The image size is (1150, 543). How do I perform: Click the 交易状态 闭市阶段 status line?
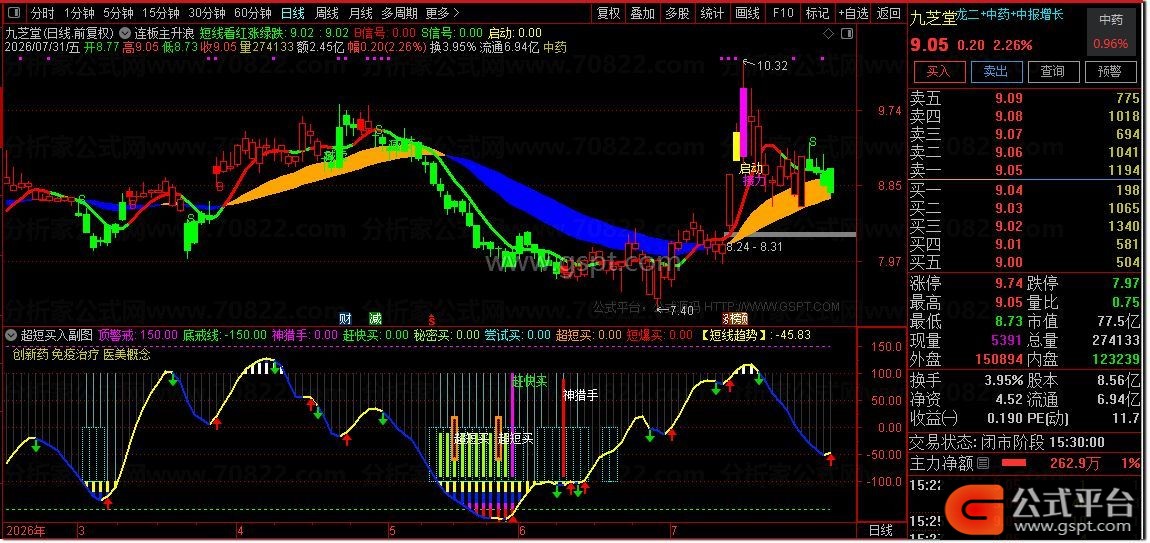coord(1008,442)
